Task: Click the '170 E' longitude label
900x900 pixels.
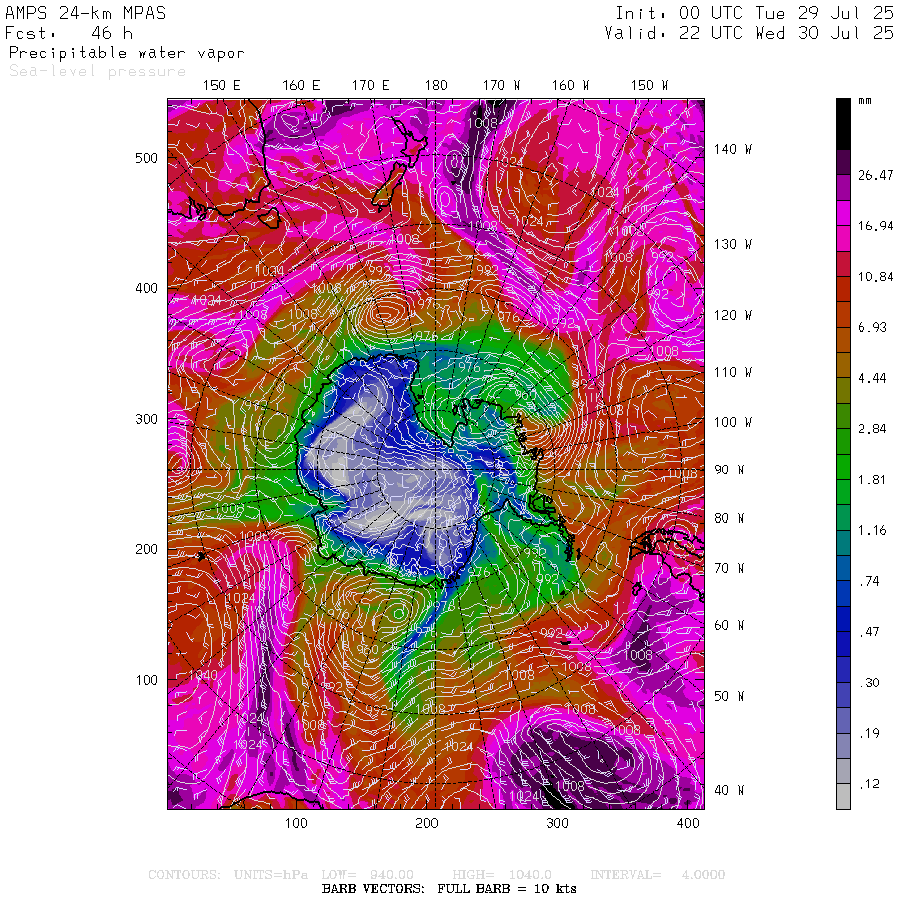Action: (371, 86)
